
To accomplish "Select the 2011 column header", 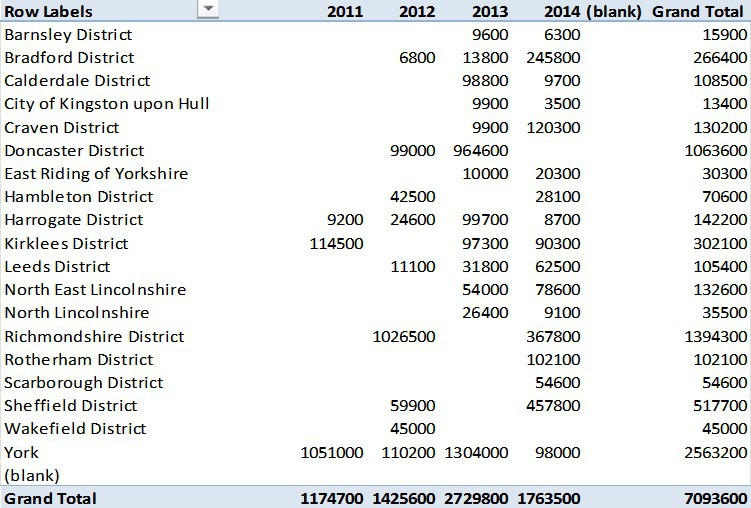I will tap(344, 11).
